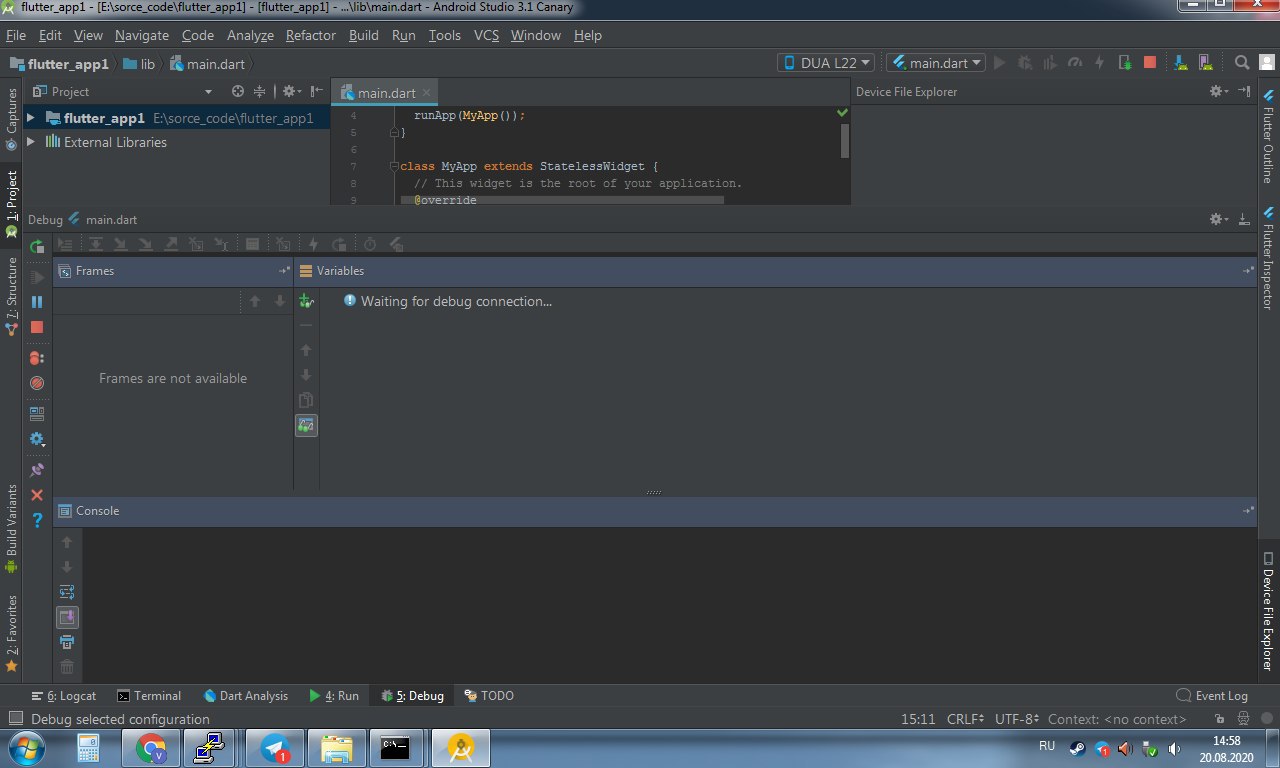Open run configuration main.dart dropdown
1280x768 pixels.
936,62
